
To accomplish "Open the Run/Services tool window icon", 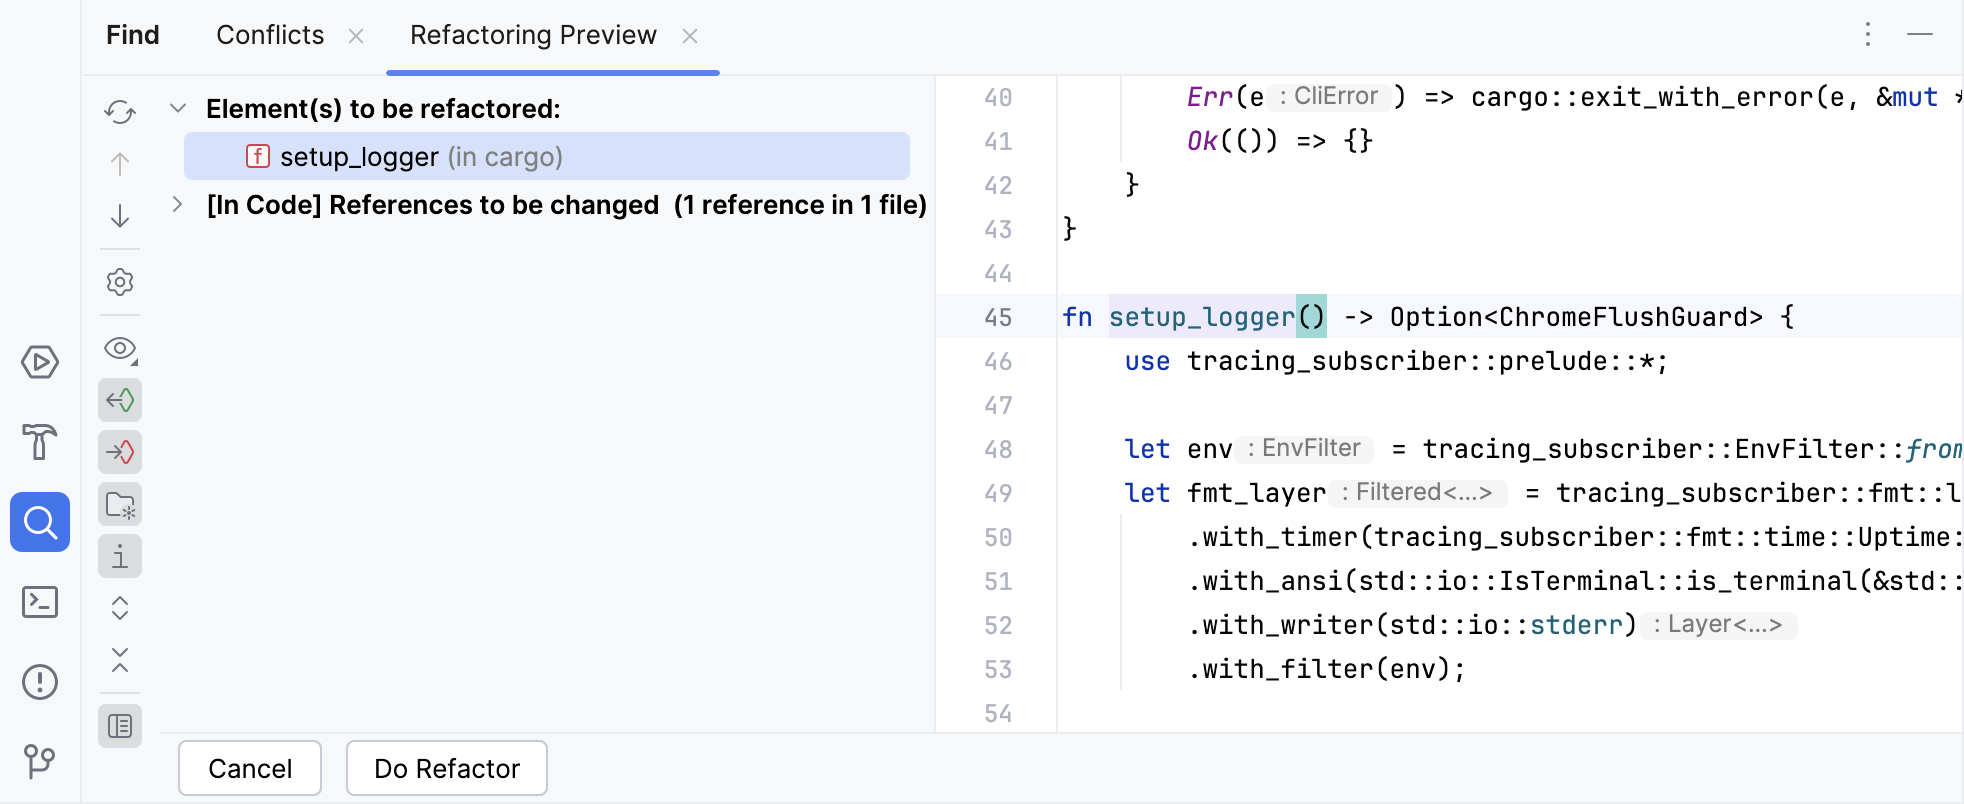I will [40, 362].
